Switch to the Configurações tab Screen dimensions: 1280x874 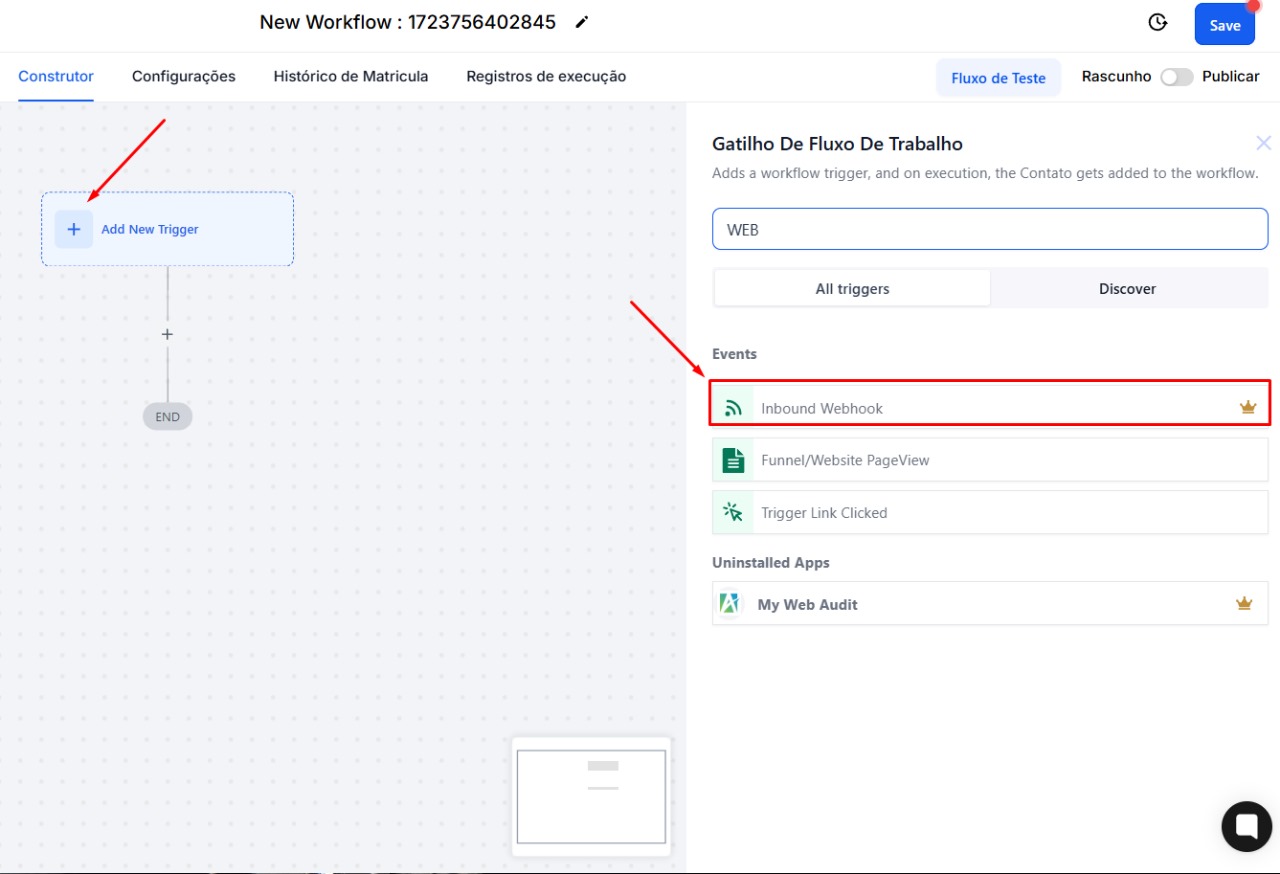pyautogui.click(x=184, y=76)
